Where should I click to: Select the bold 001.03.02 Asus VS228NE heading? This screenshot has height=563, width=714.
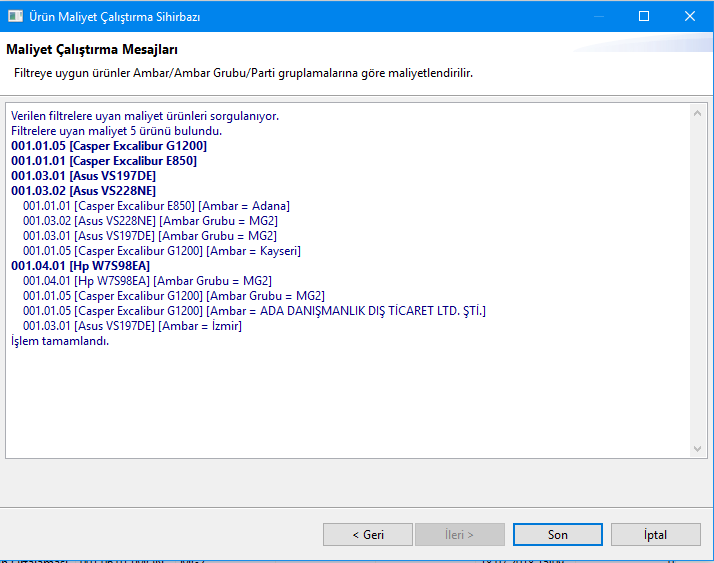click(83, 191)
